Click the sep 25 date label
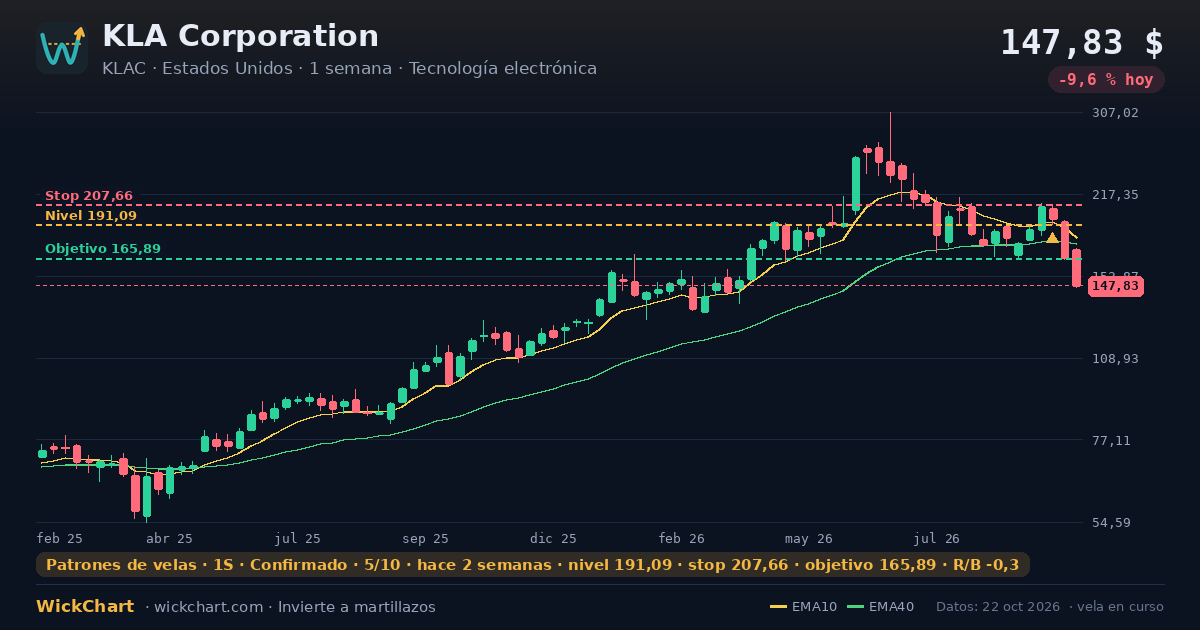The height and width of the screenshot is (630, 1200). 425,538
